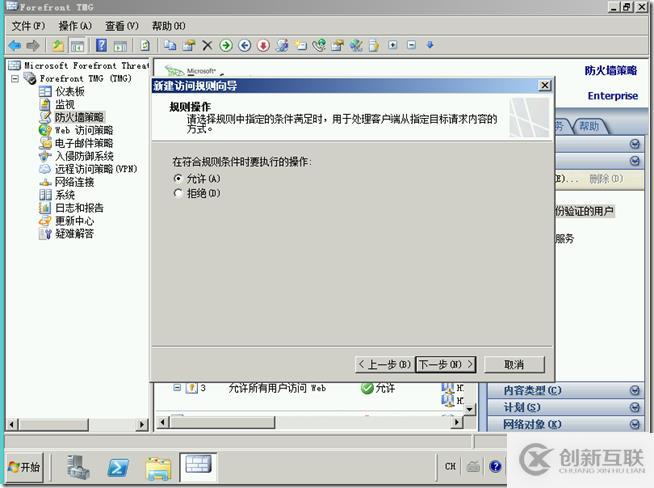Click tree pane scroll-left arrow
The height and width of the screenshot is (488, 654).
pyautogui.click(x=12, y=425)
